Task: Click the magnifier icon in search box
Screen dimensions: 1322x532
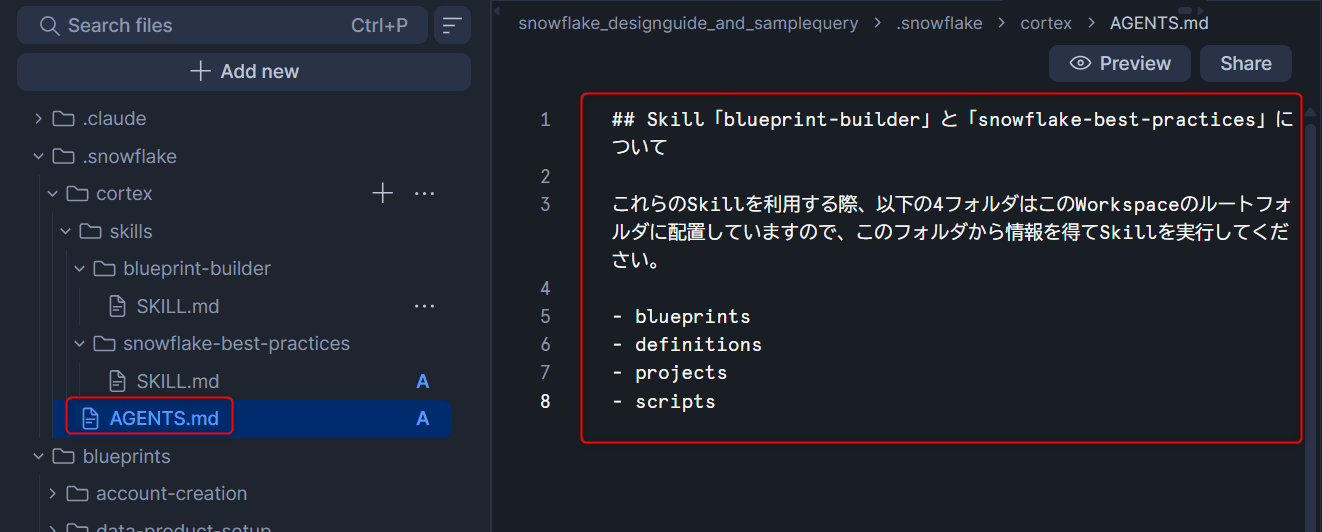Action: point(49,26)
